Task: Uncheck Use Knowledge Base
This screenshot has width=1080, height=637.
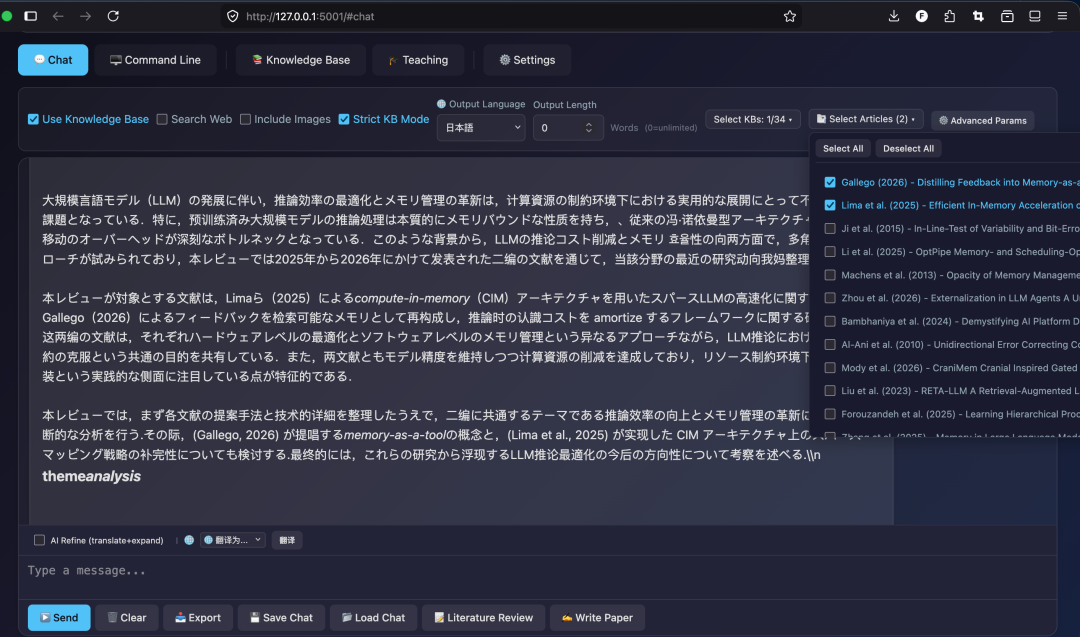Action: (33, 119)
